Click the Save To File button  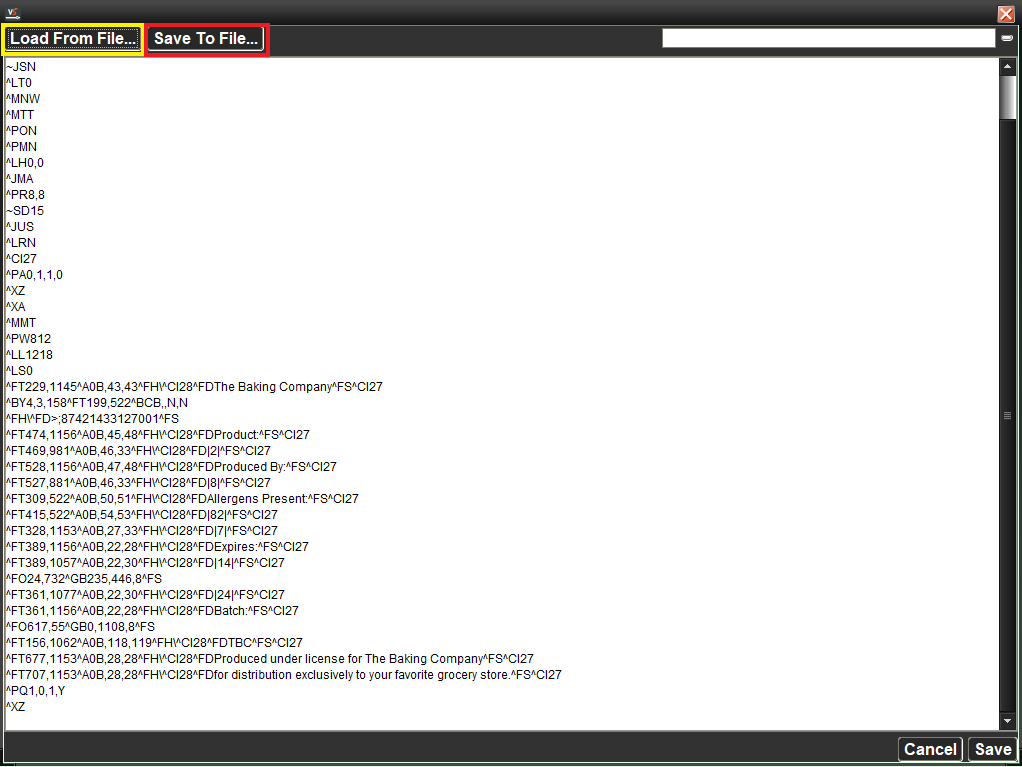pyautogui.click(x=206, y=39)
